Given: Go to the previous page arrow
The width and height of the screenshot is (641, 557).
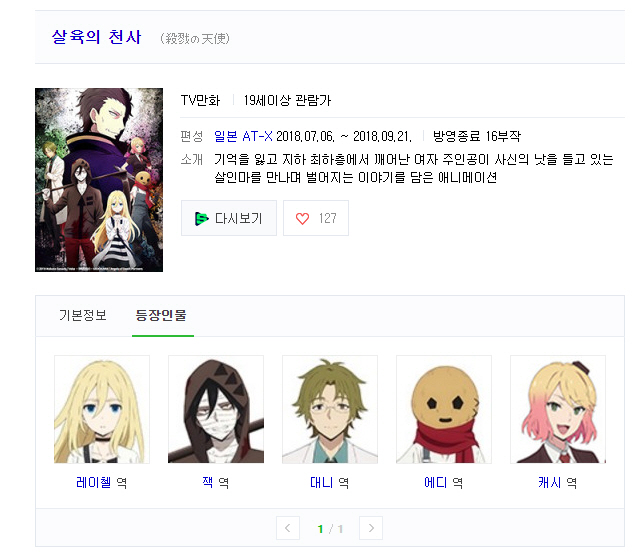Looking at the screenshot, I should tap(288, 528).
